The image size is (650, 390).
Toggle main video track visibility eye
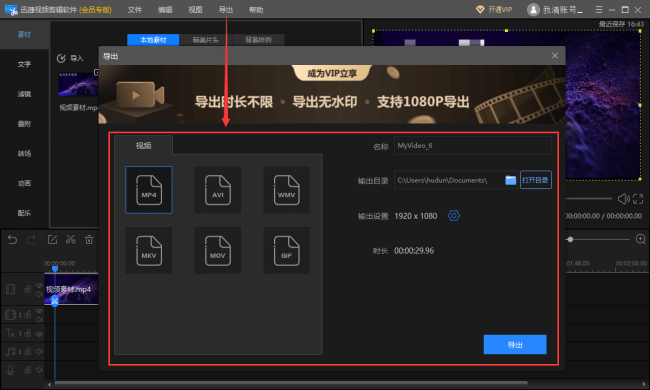click(39, 286)
